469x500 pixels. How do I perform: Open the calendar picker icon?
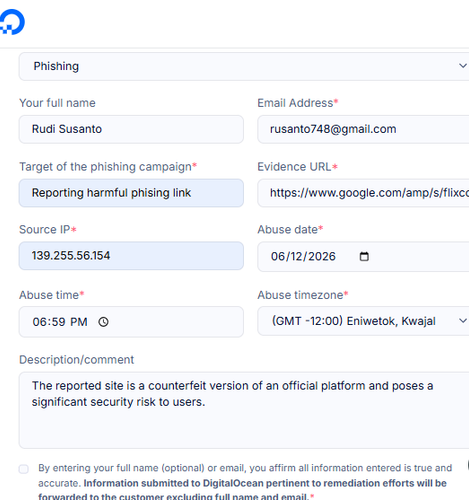364,256
